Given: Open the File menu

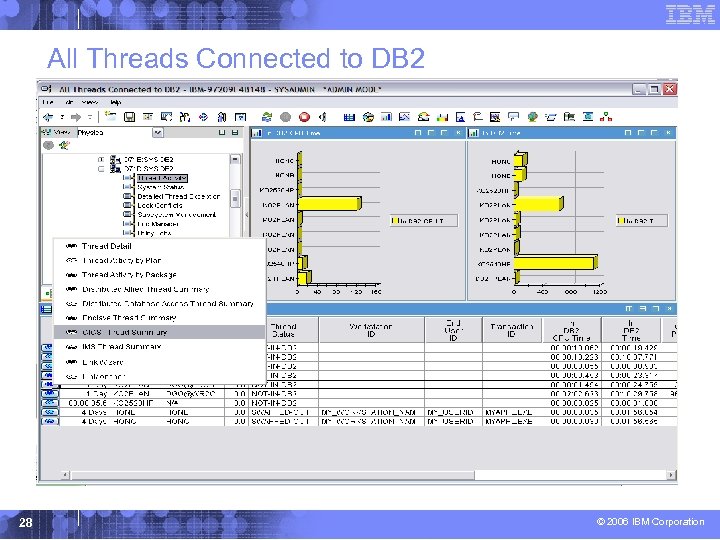Looking at the screenshot, I should [48, 102].
